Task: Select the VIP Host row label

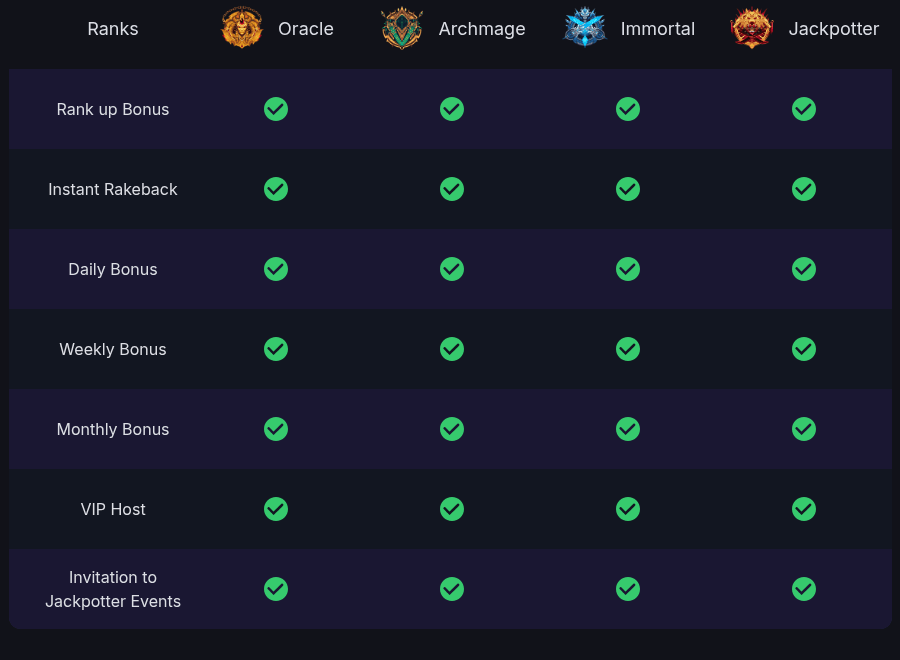Action: tap(113, 509)
